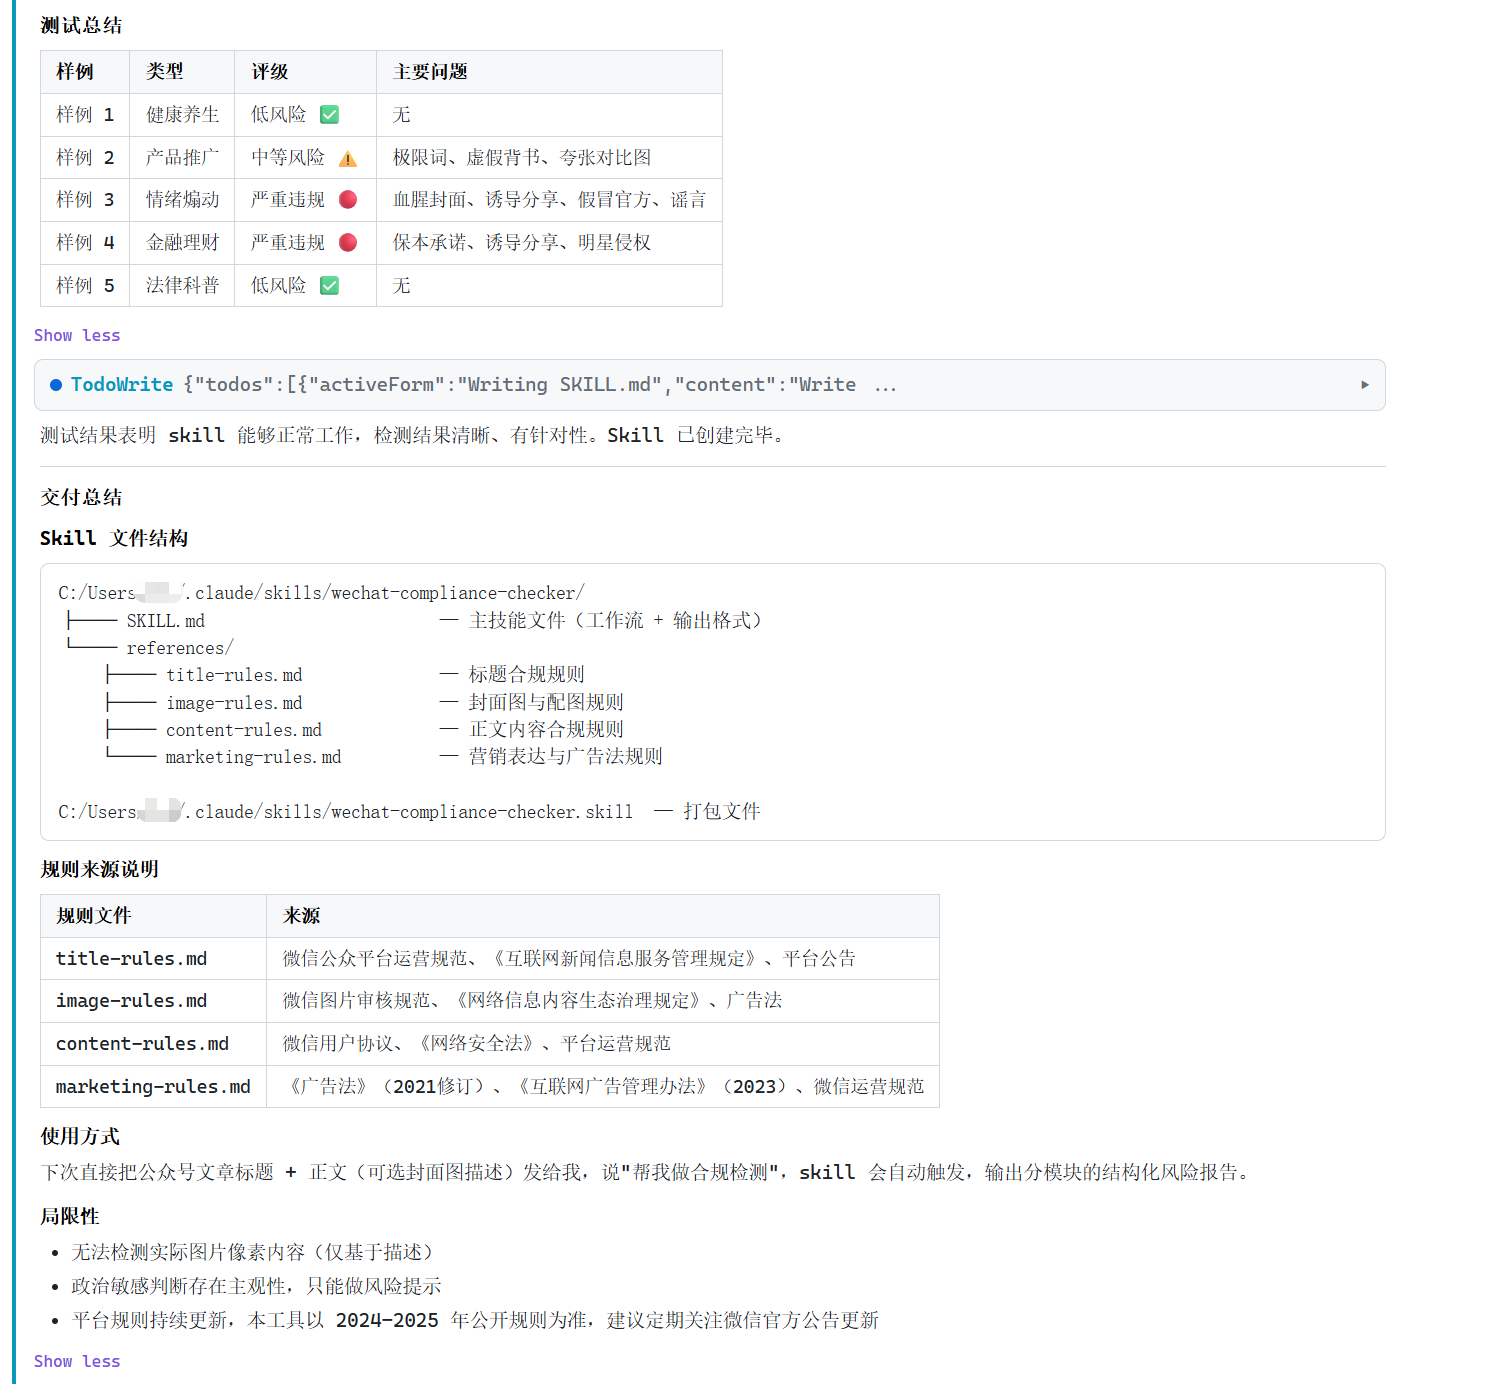Click the 测试总结 heading
Viewport: 1497px width, 1384px height.
[81, 26]
